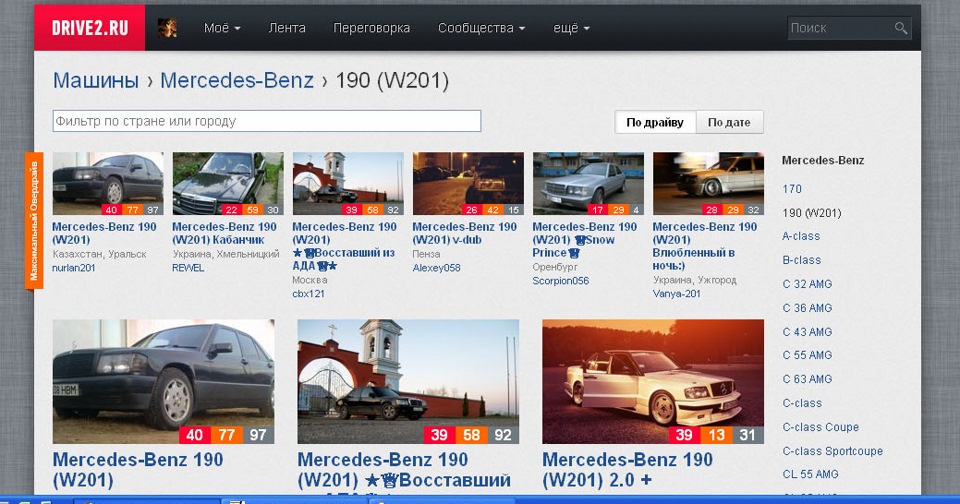Select C-class Coupe in sidebar
The width and height of the screenshot is (960, 504).
coord(820,427)
